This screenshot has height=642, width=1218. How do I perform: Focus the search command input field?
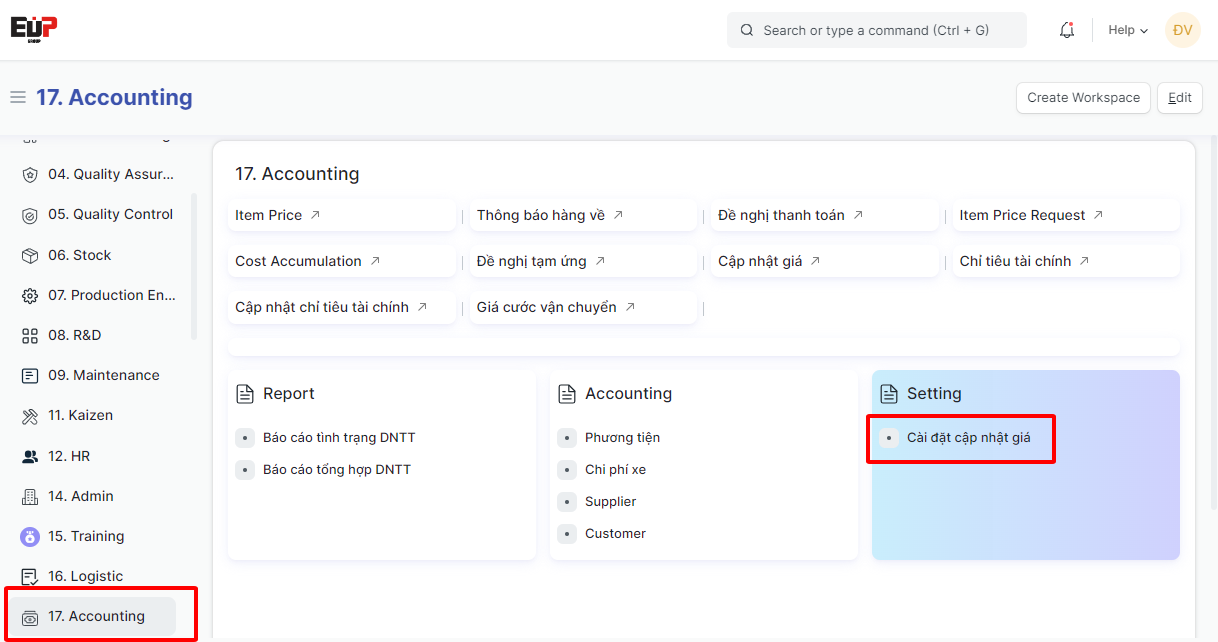(x=876, y=30)
